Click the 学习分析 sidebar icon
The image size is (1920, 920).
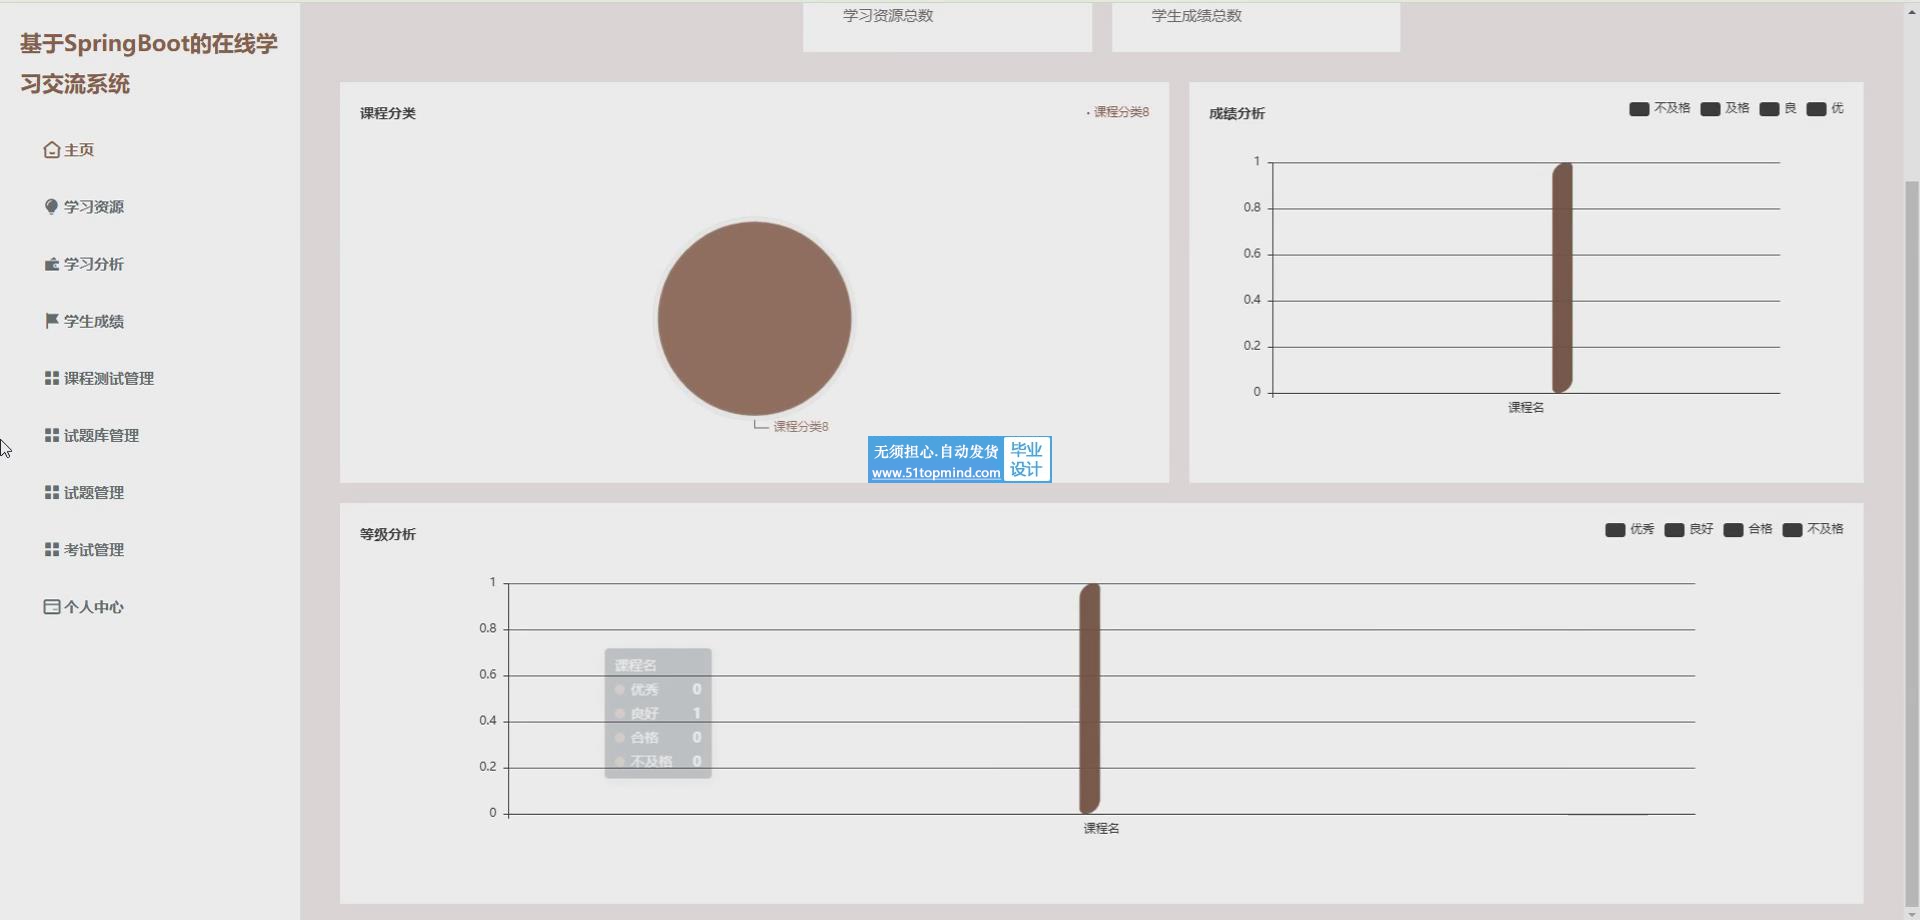52,264
